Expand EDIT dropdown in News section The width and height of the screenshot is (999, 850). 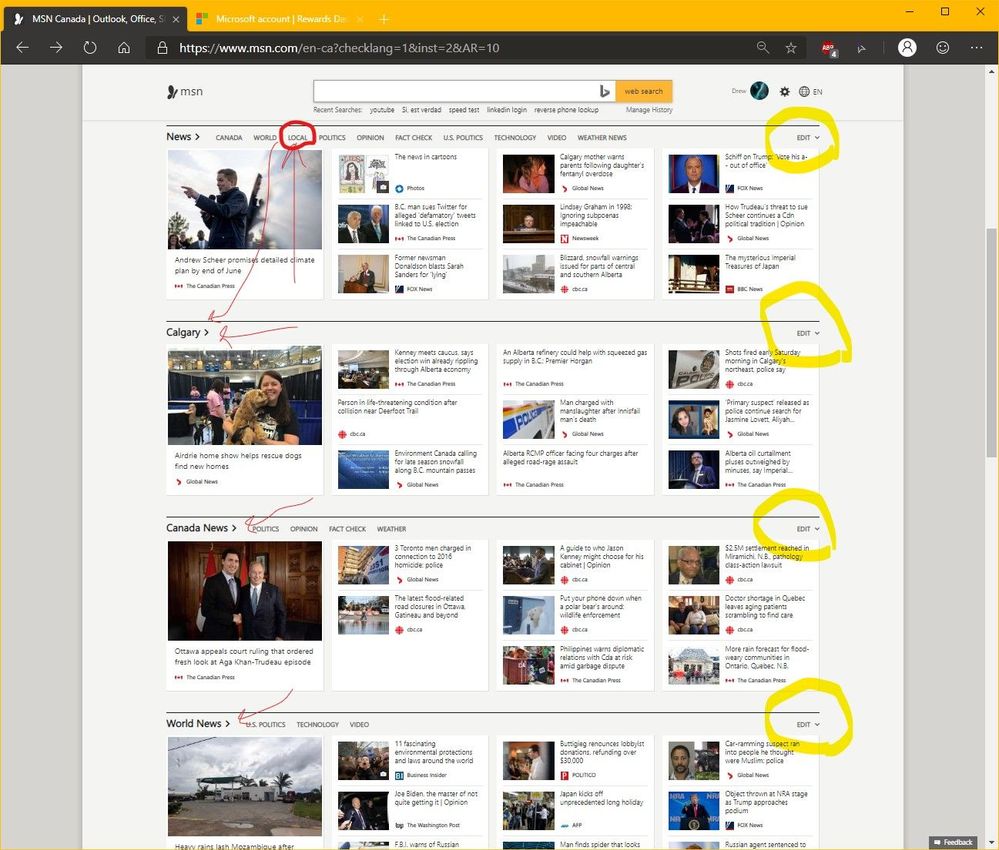(808, 138)
